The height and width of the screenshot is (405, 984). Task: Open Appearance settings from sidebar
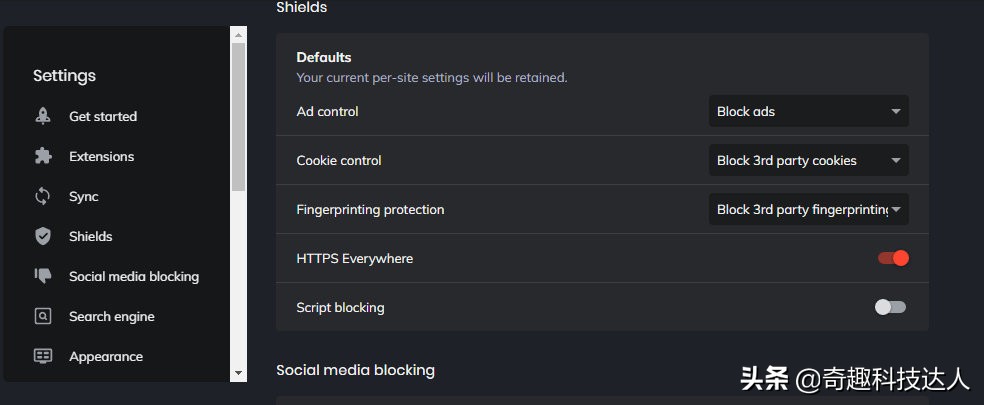click(x=106, y=356)
